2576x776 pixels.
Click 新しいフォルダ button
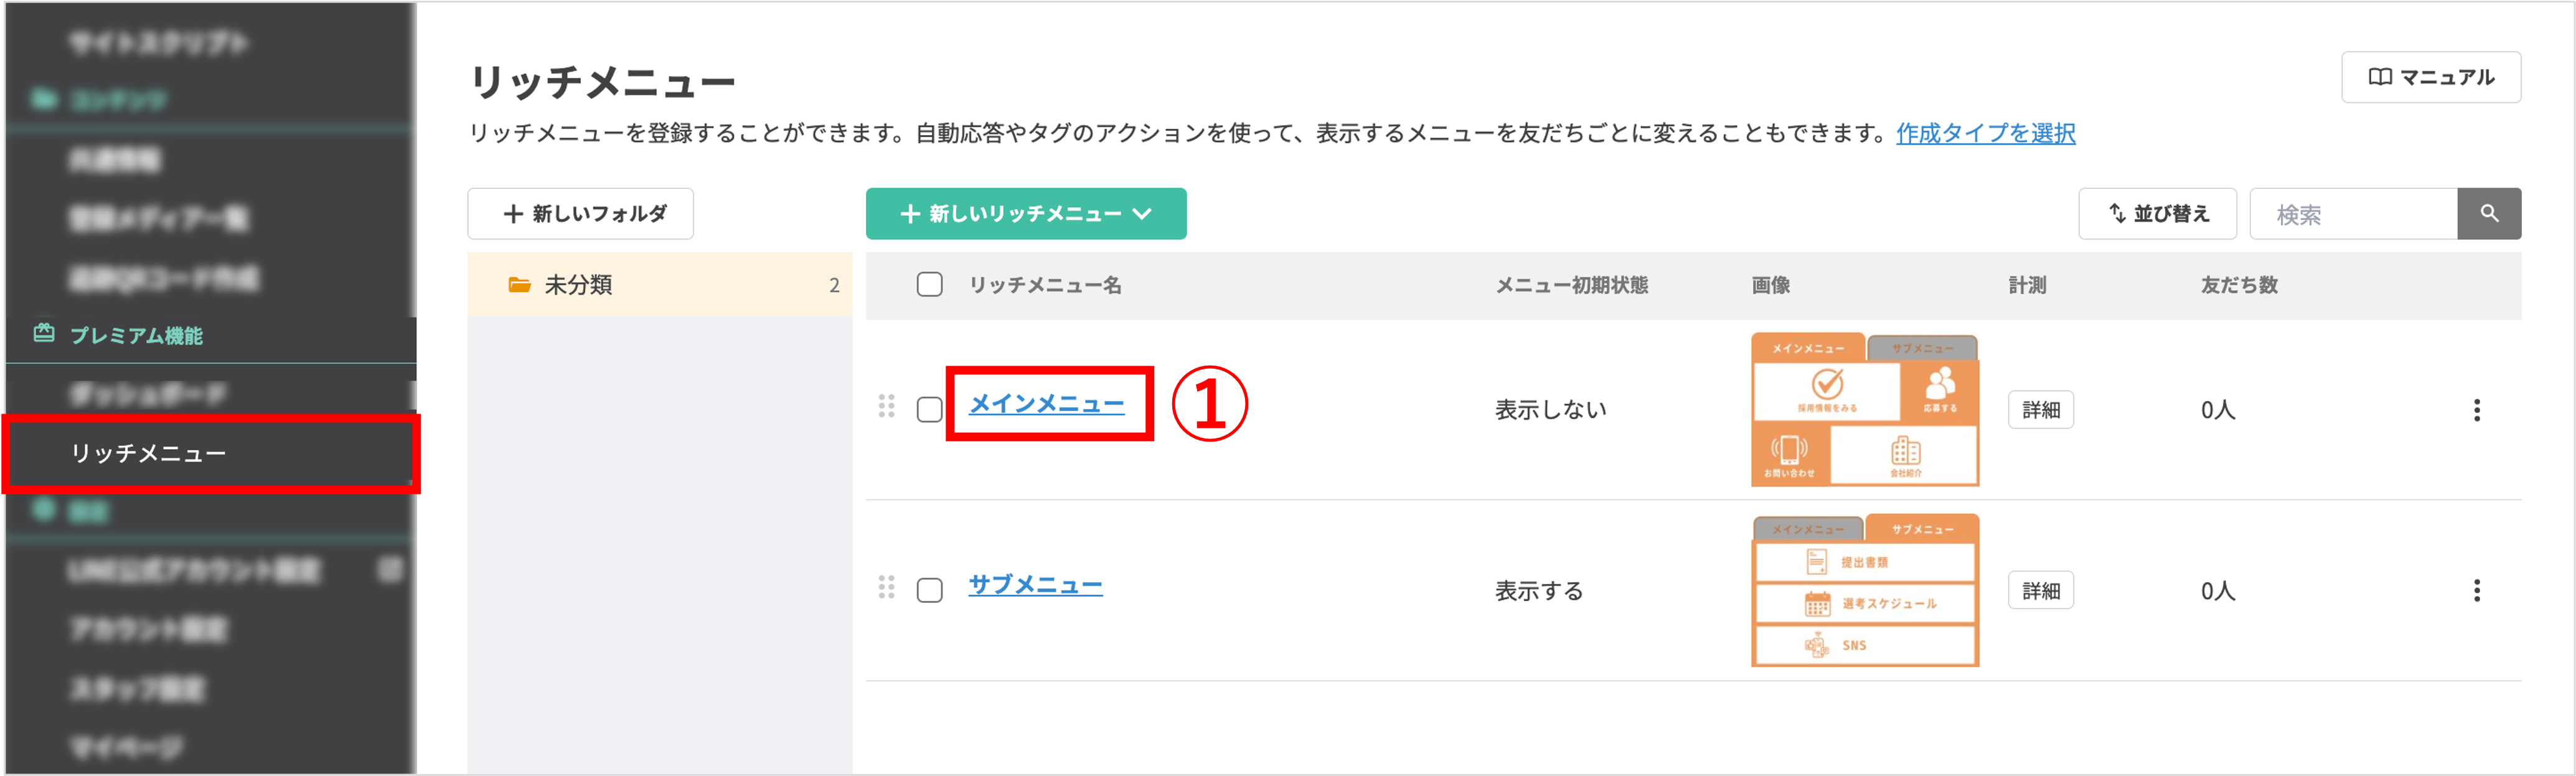[581, 214]
